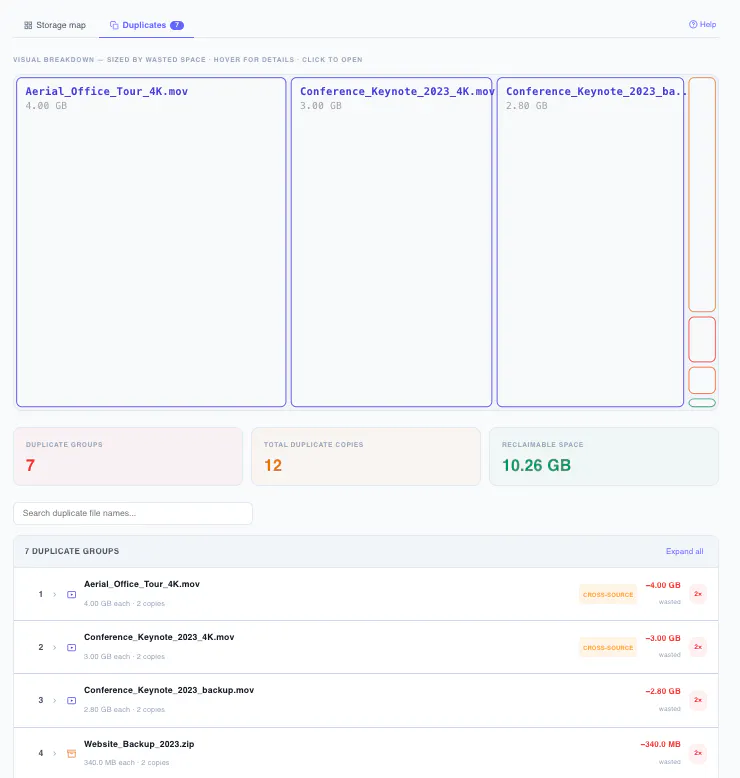Click '2.80 GB each · 2 copies' text
This screenshot has width=740, height=778.
point(124,710)
